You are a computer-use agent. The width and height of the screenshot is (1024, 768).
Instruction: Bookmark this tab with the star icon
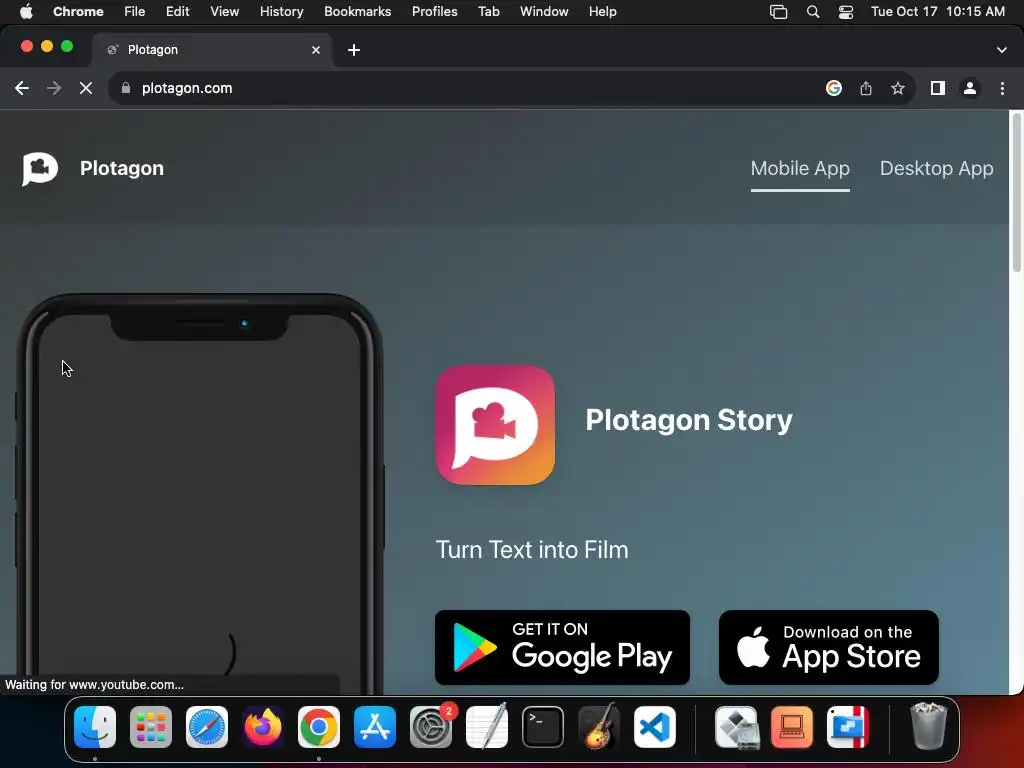tap(898, 88)
